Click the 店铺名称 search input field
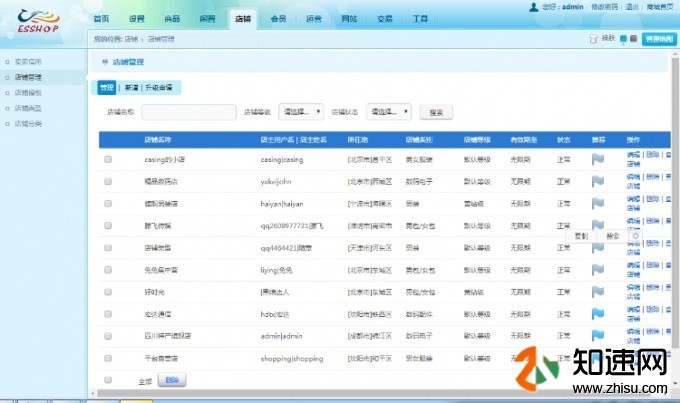The height and width of the screenshot is (403, 680). pos(189,112)
